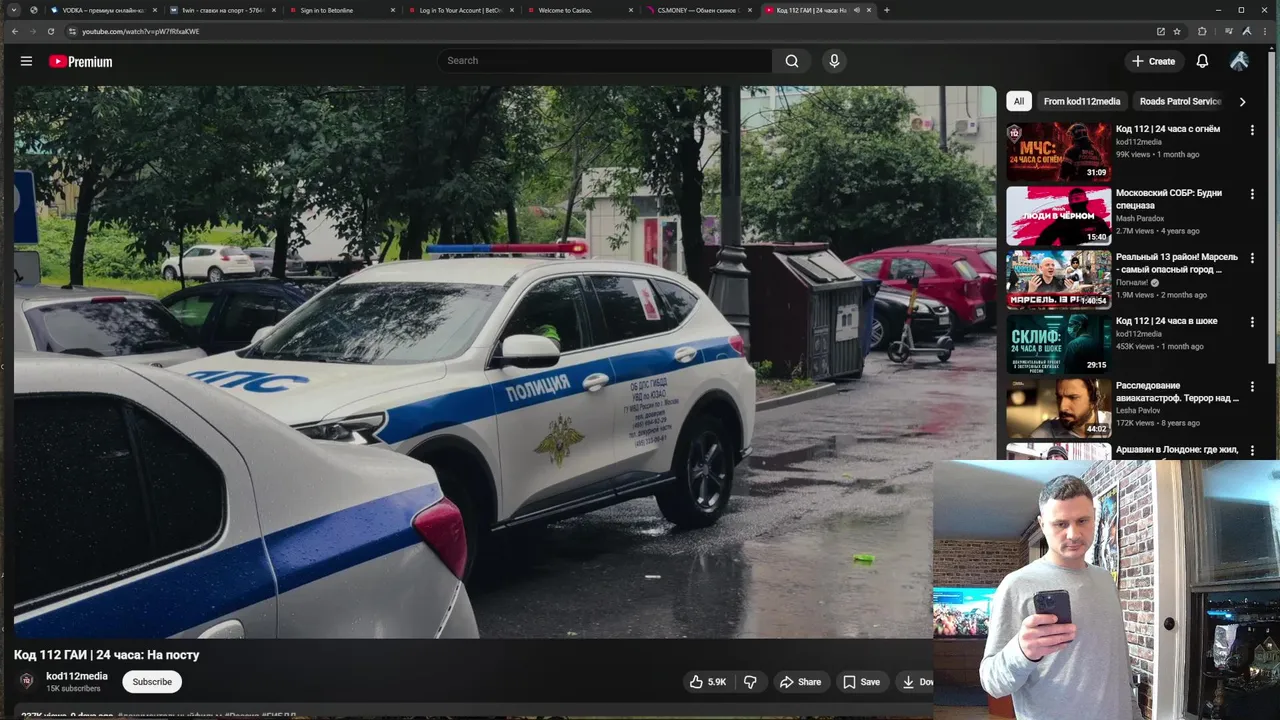Open tab search dropdown arrow

(x=14, y=10)
